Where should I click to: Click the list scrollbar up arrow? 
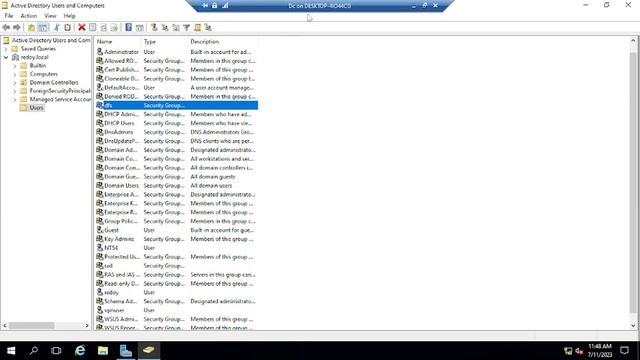point(633,40)
